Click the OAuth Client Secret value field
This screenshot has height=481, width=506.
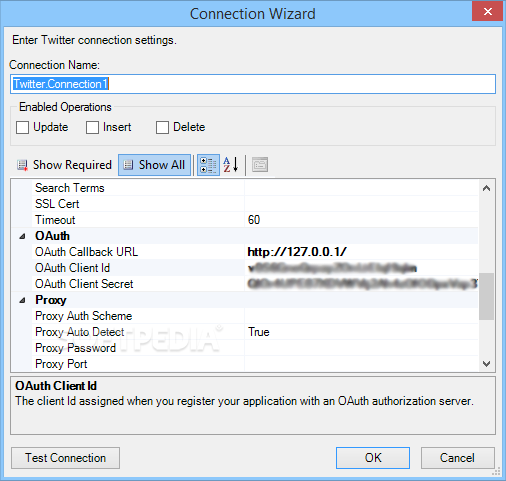[362, 284]
